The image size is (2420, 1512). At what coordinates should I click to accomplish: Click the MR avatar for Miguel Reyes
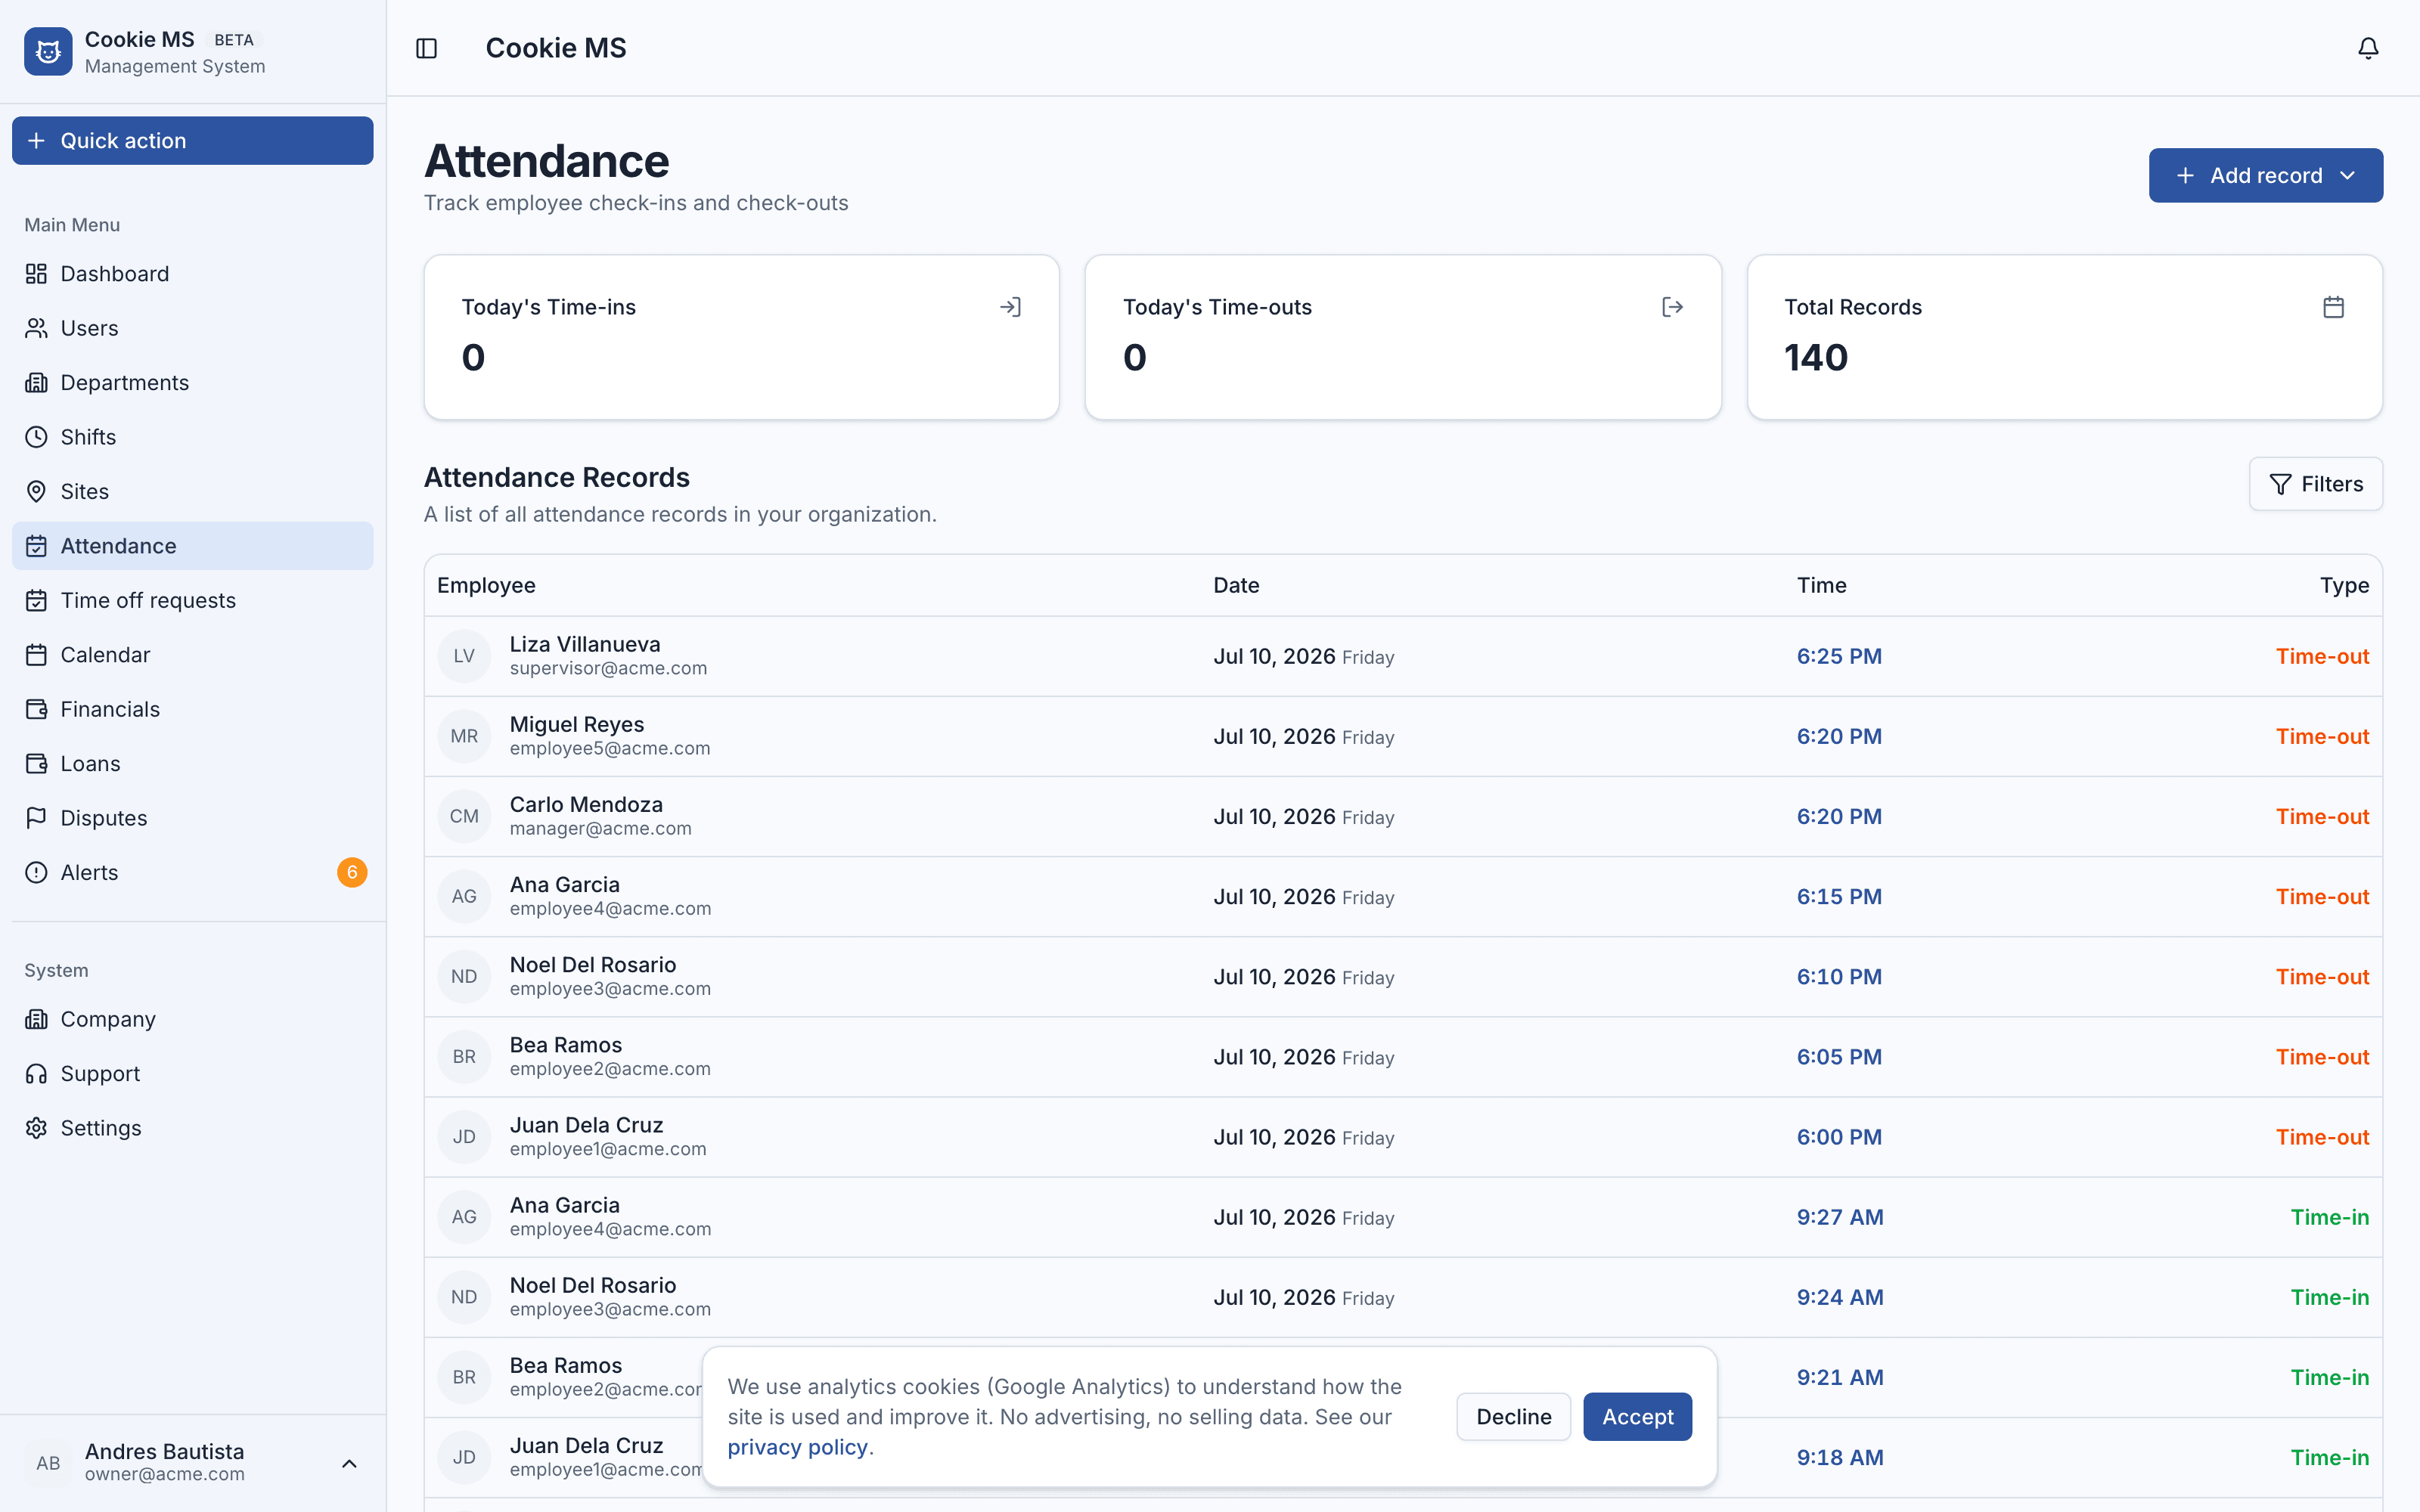coord(464,736)
